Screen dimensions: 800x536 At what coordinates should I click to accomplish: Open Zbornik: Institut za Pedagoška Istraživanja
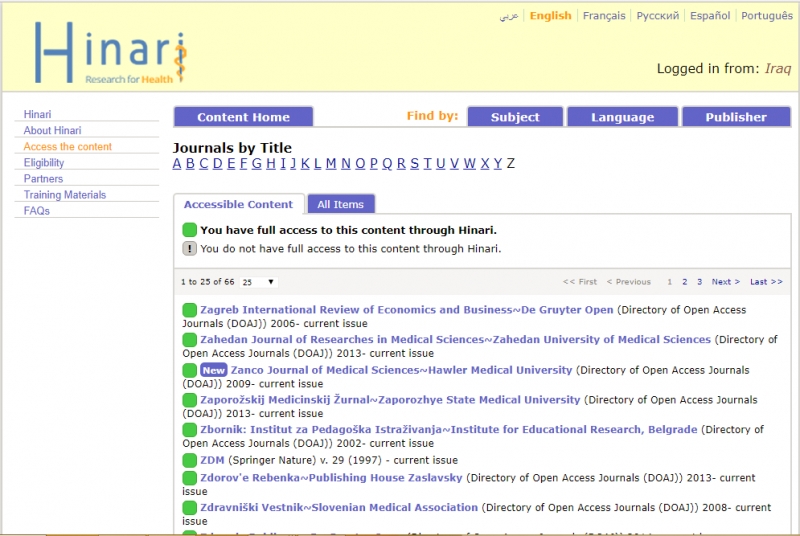pyautogui.click(x=448, y=430)
